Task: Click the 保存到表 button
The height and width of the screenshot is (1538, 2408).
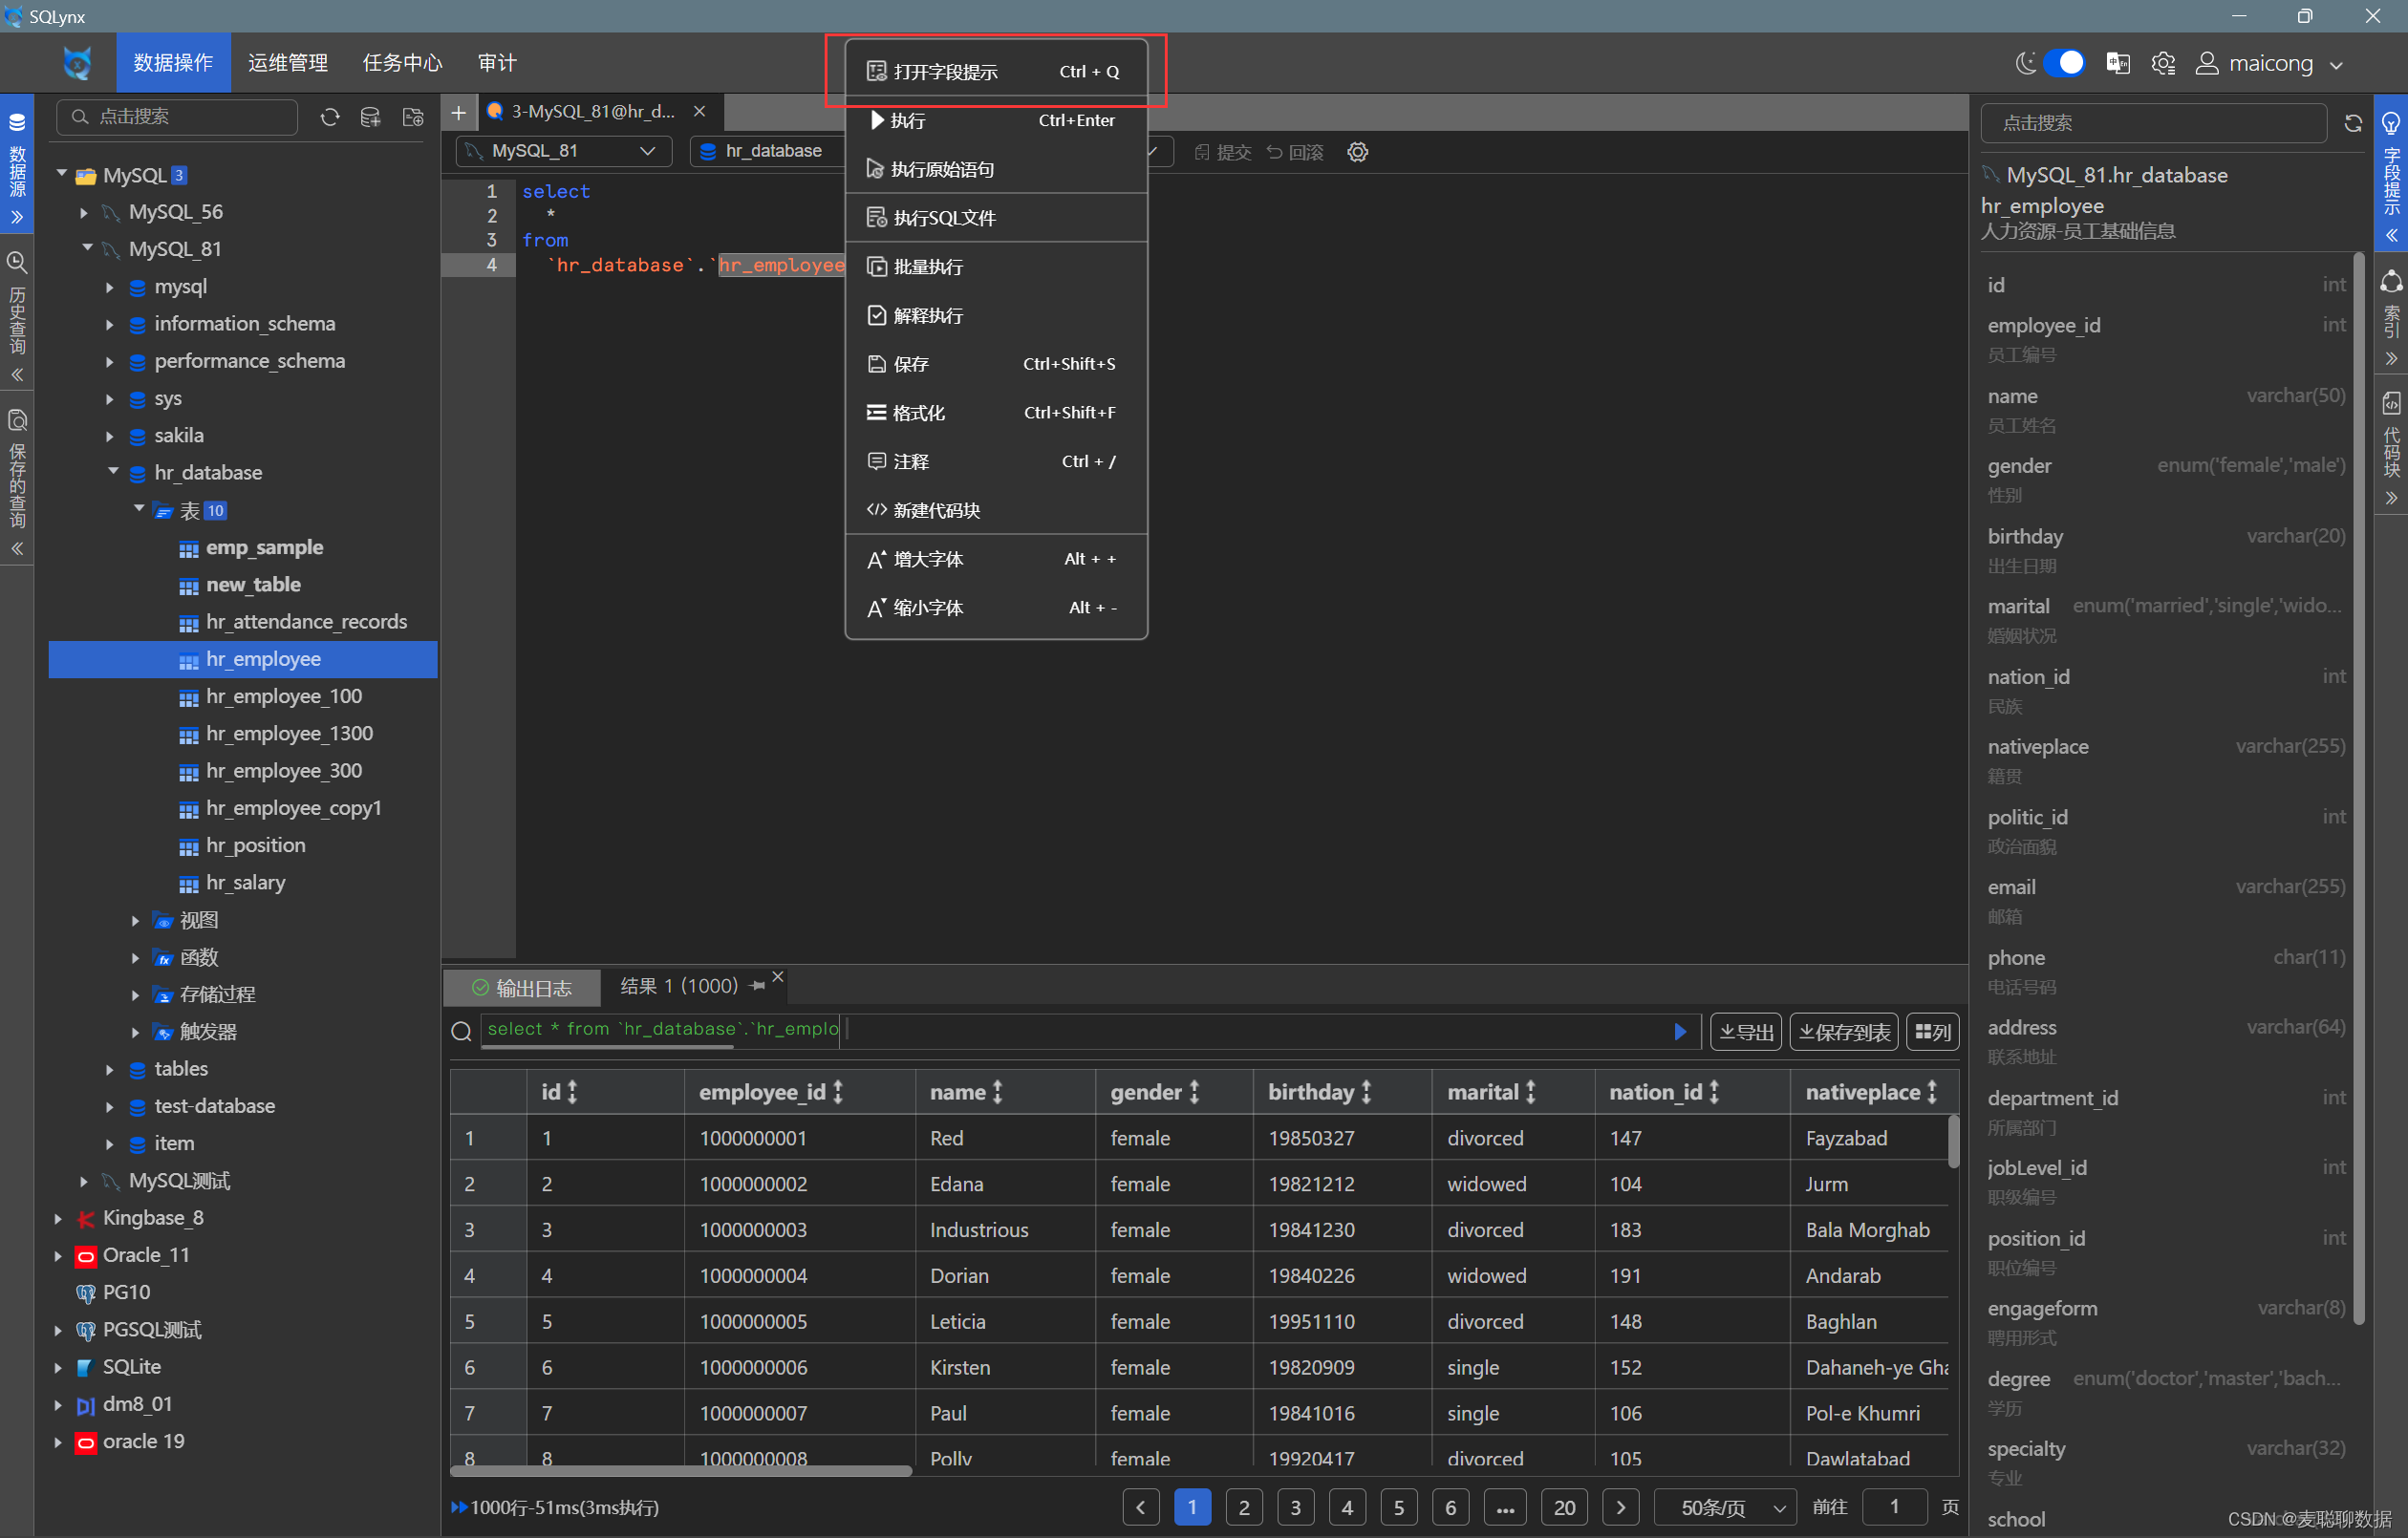Action: tap(1843, 1030)
